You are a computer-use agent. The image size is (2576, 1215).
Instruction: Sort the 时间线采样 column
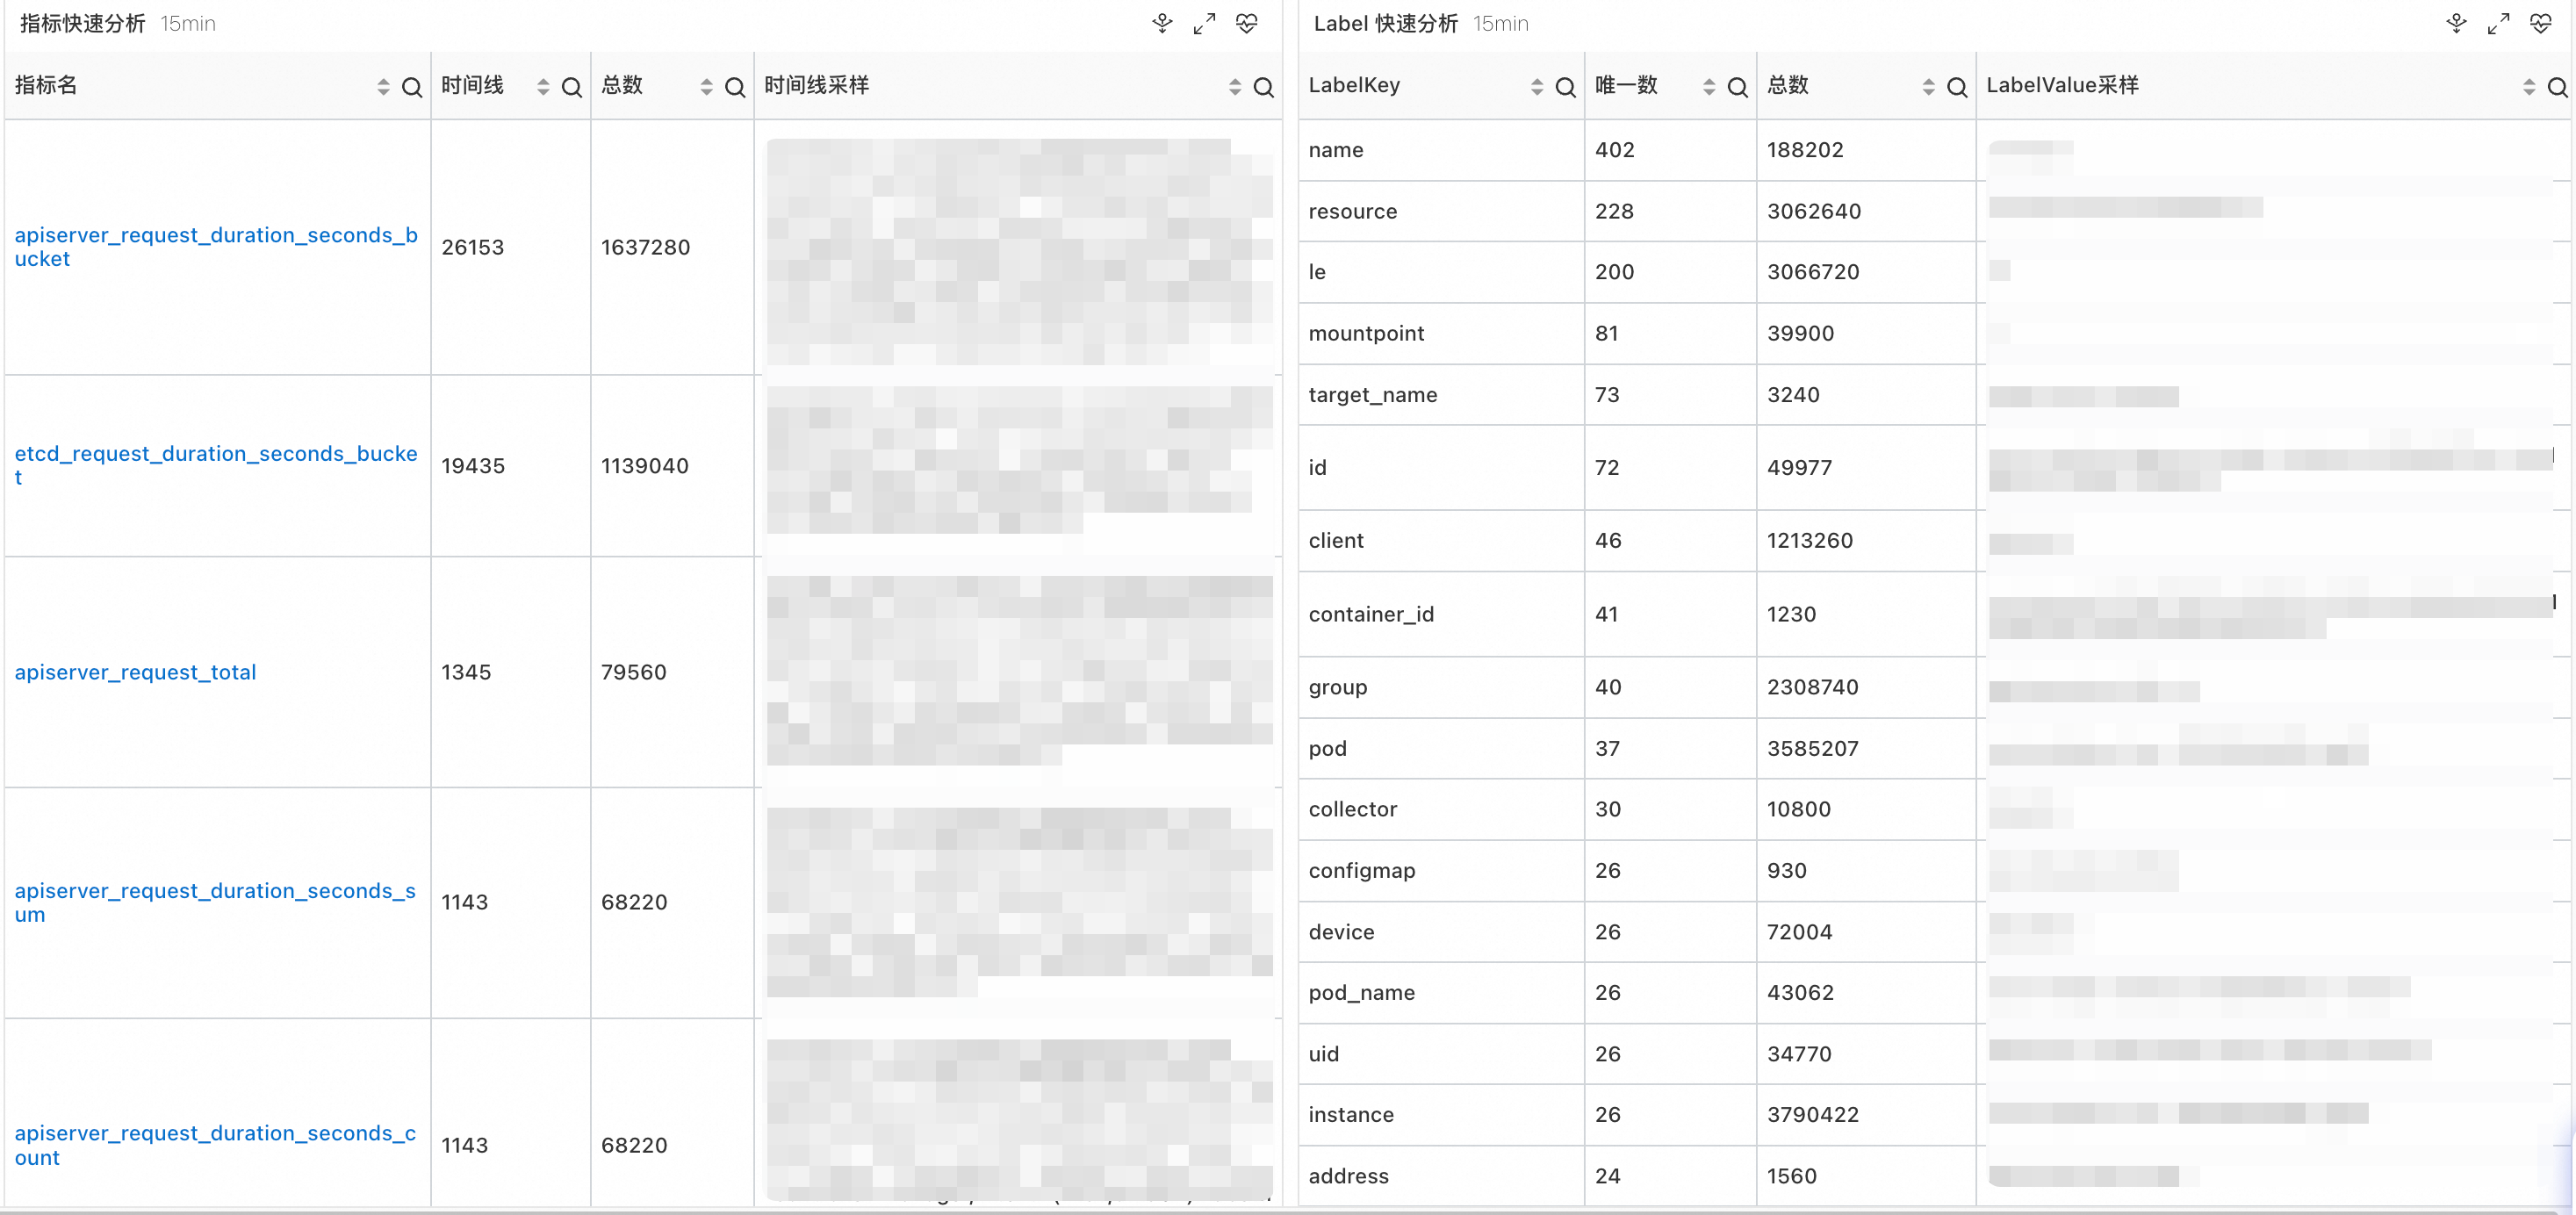1235,88
